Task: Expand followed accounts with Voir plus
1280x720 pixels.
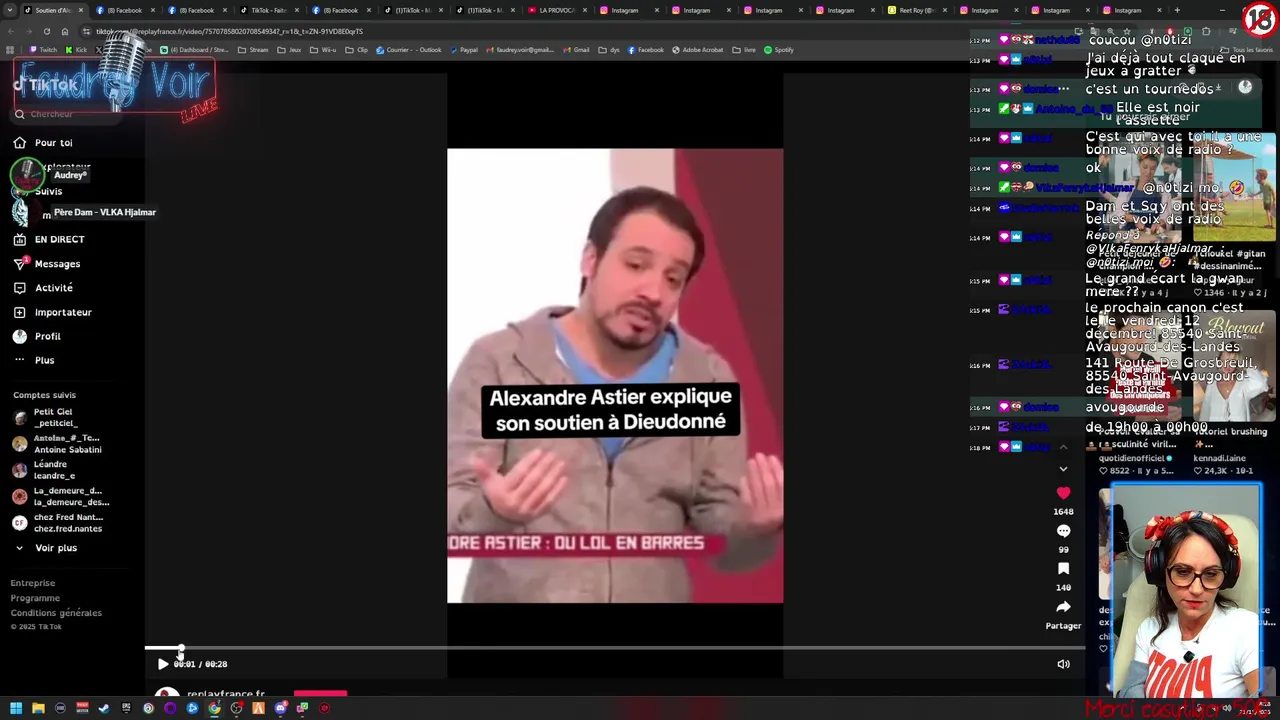Action: (47, 548)
